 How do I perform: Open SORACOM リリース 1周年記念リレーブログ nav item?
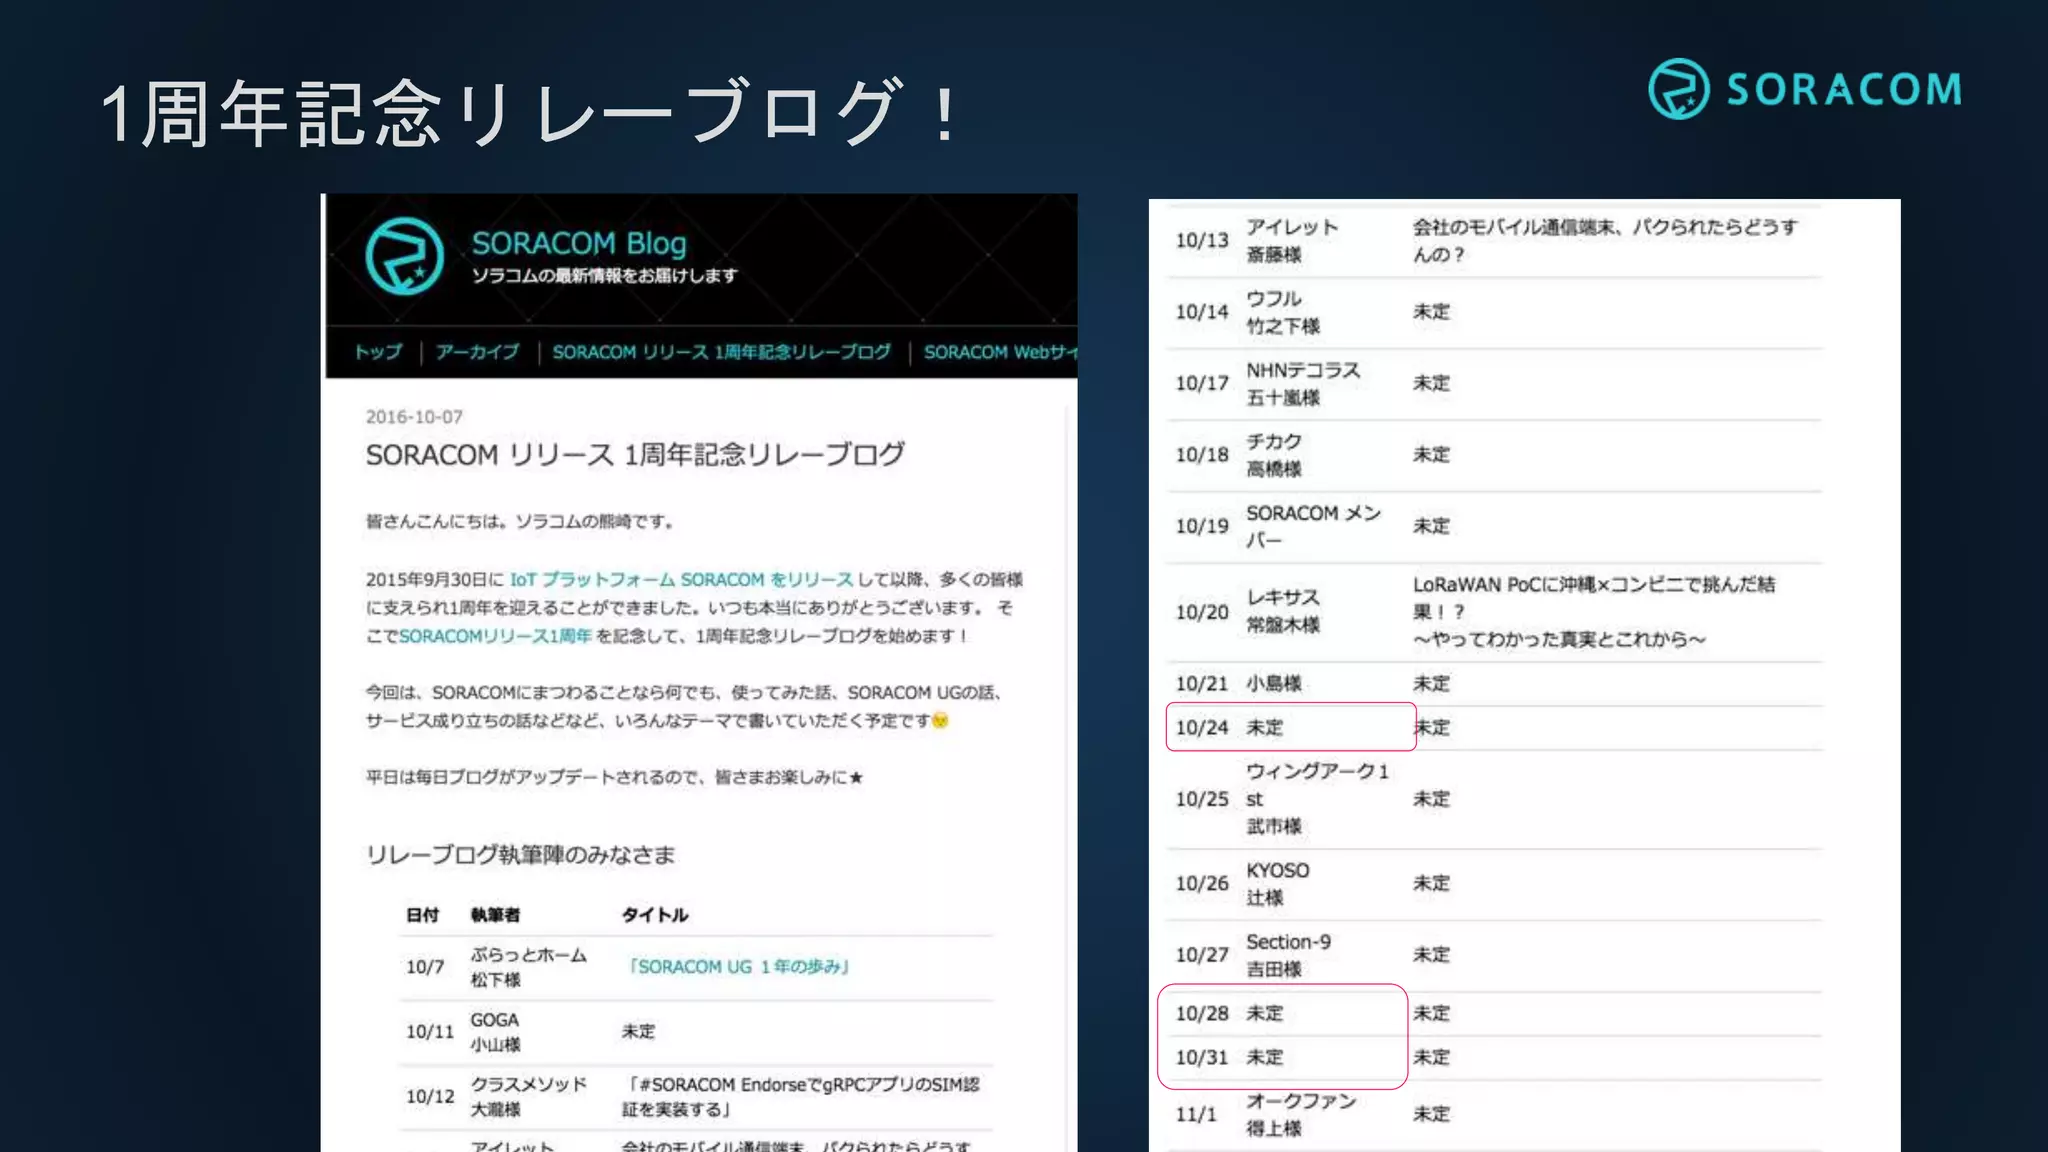[721, 352]
